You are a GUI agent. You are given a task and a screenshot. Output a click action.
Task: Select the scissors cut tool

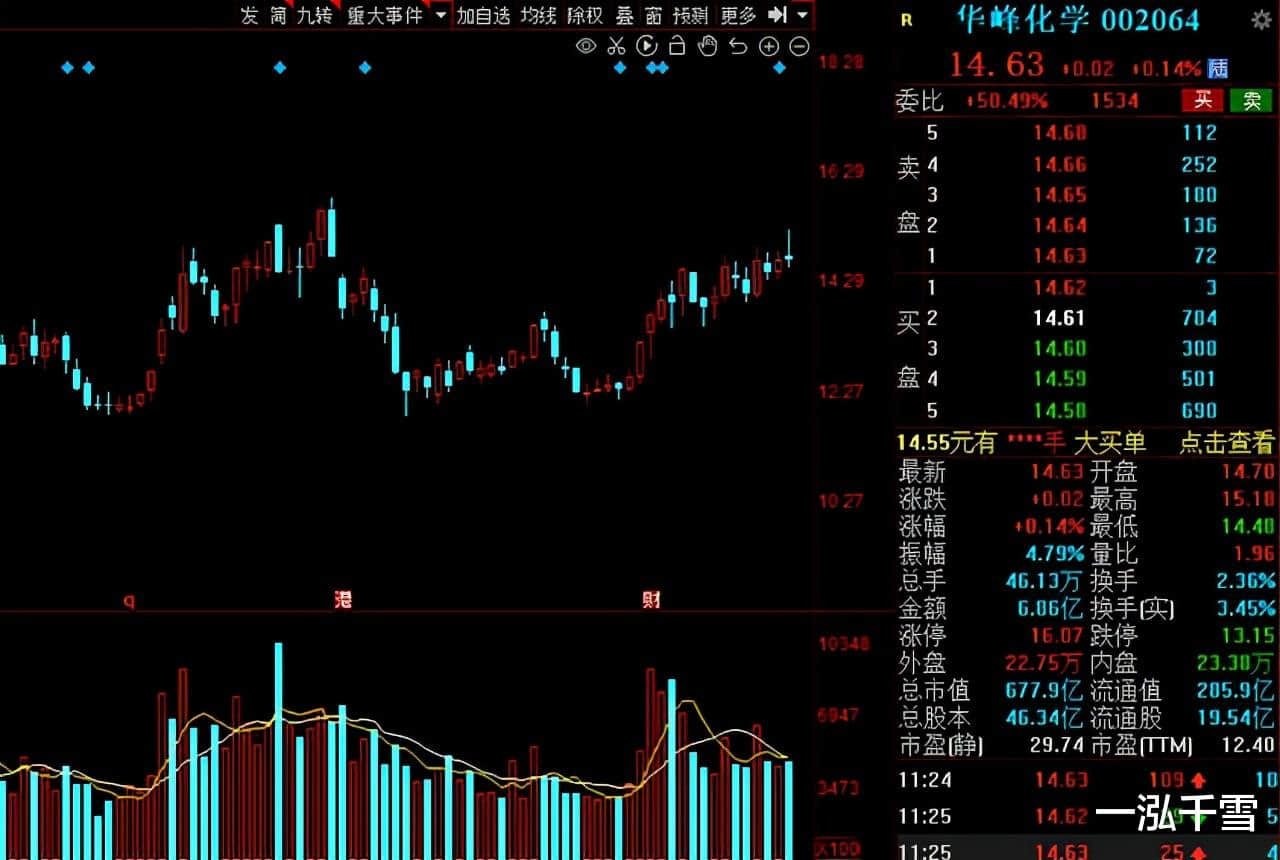click(x=616, y=46)
